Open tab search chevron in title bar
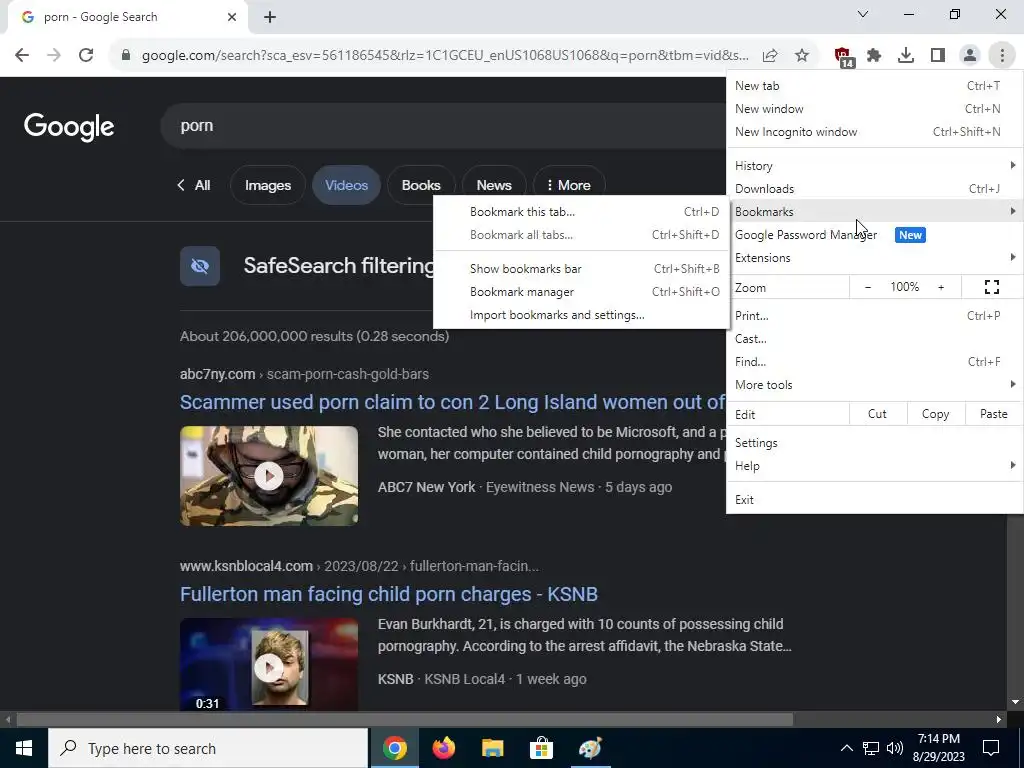1024x768 pixels. [863, 14]
